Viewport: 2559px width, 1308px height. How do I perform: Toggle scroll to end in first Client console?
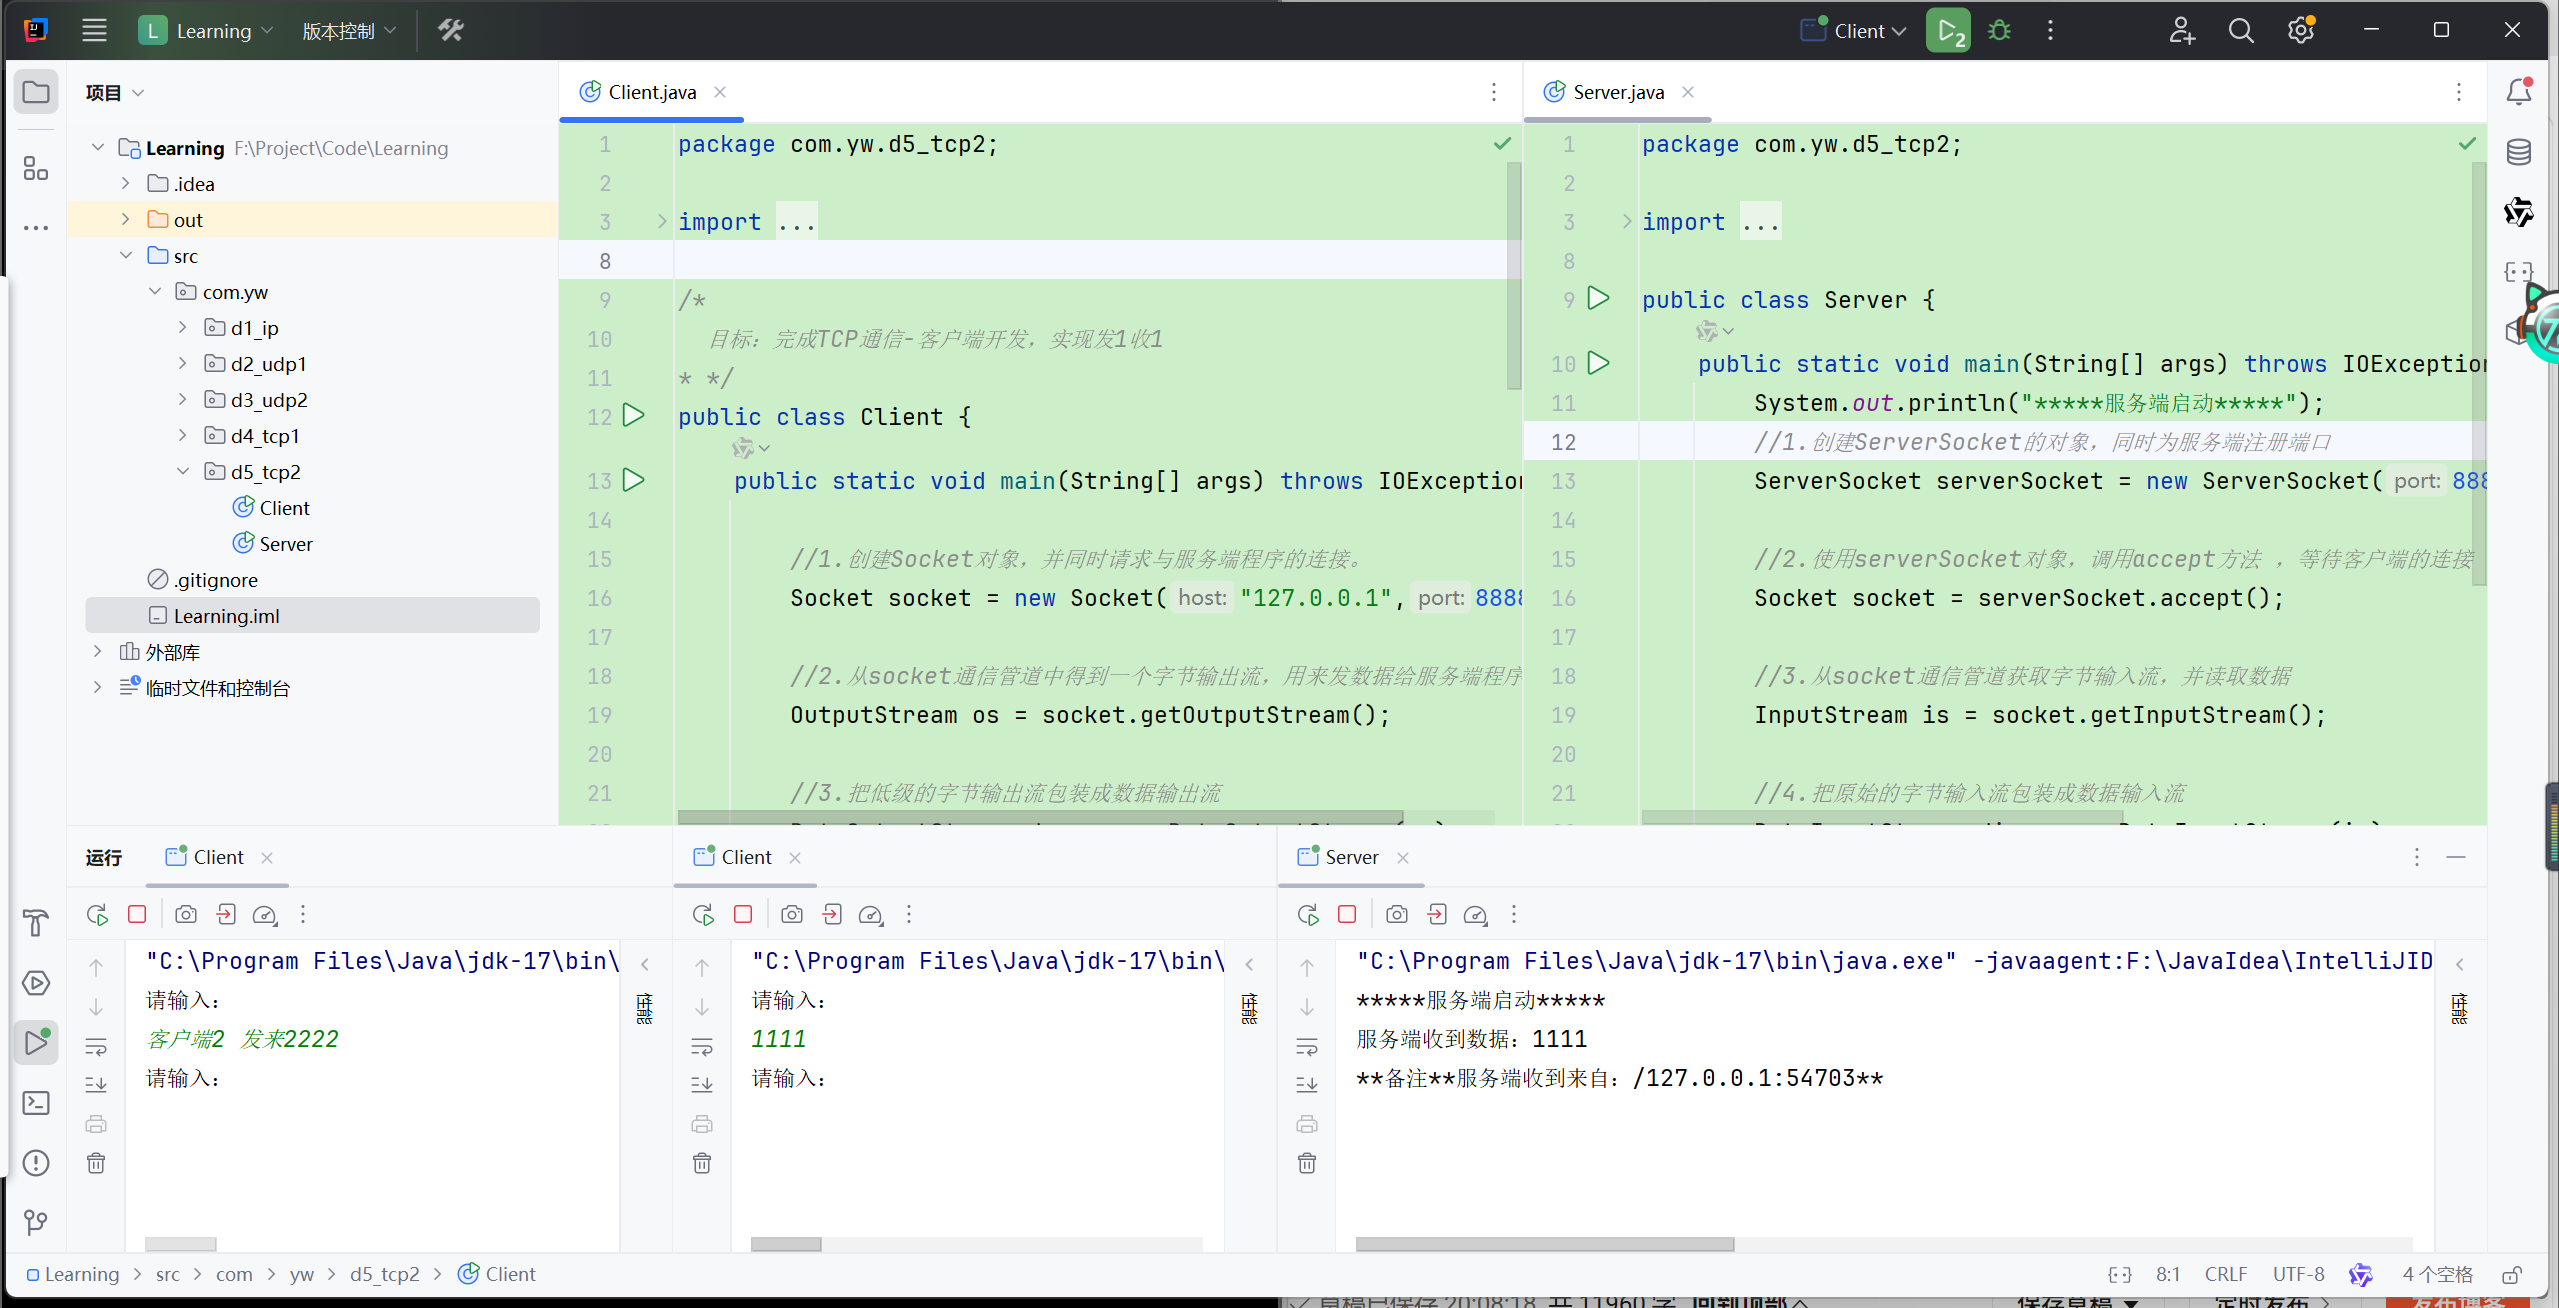[96, 1085]
